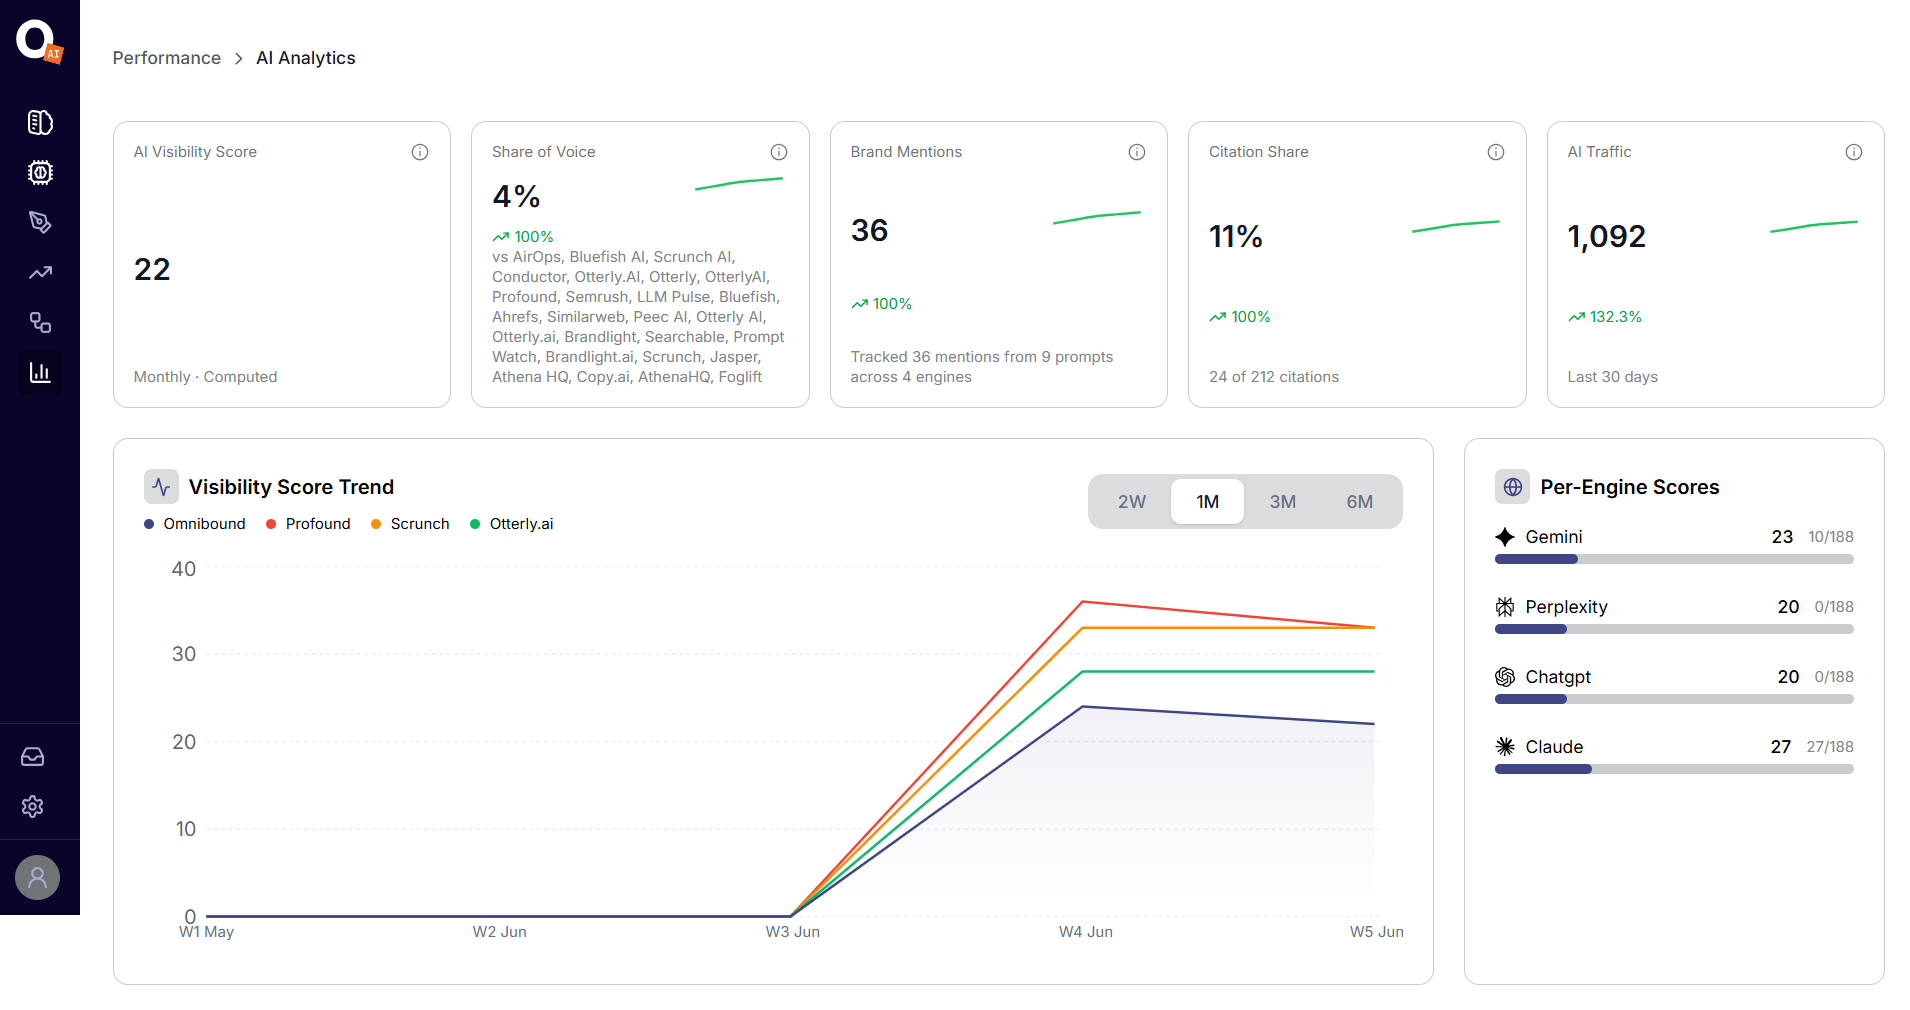Image resolution: width=1910 pixels, height=1010 pixels.
Task: Open the book icon in sidebar
Action: [40, 122]
